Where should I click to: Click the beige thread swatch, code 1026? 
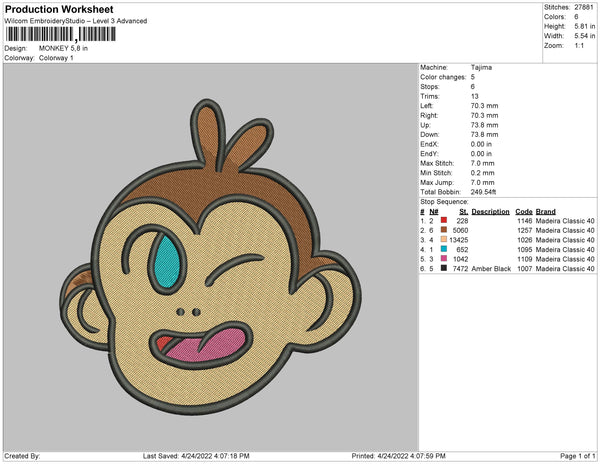click(x=444, y=239)
